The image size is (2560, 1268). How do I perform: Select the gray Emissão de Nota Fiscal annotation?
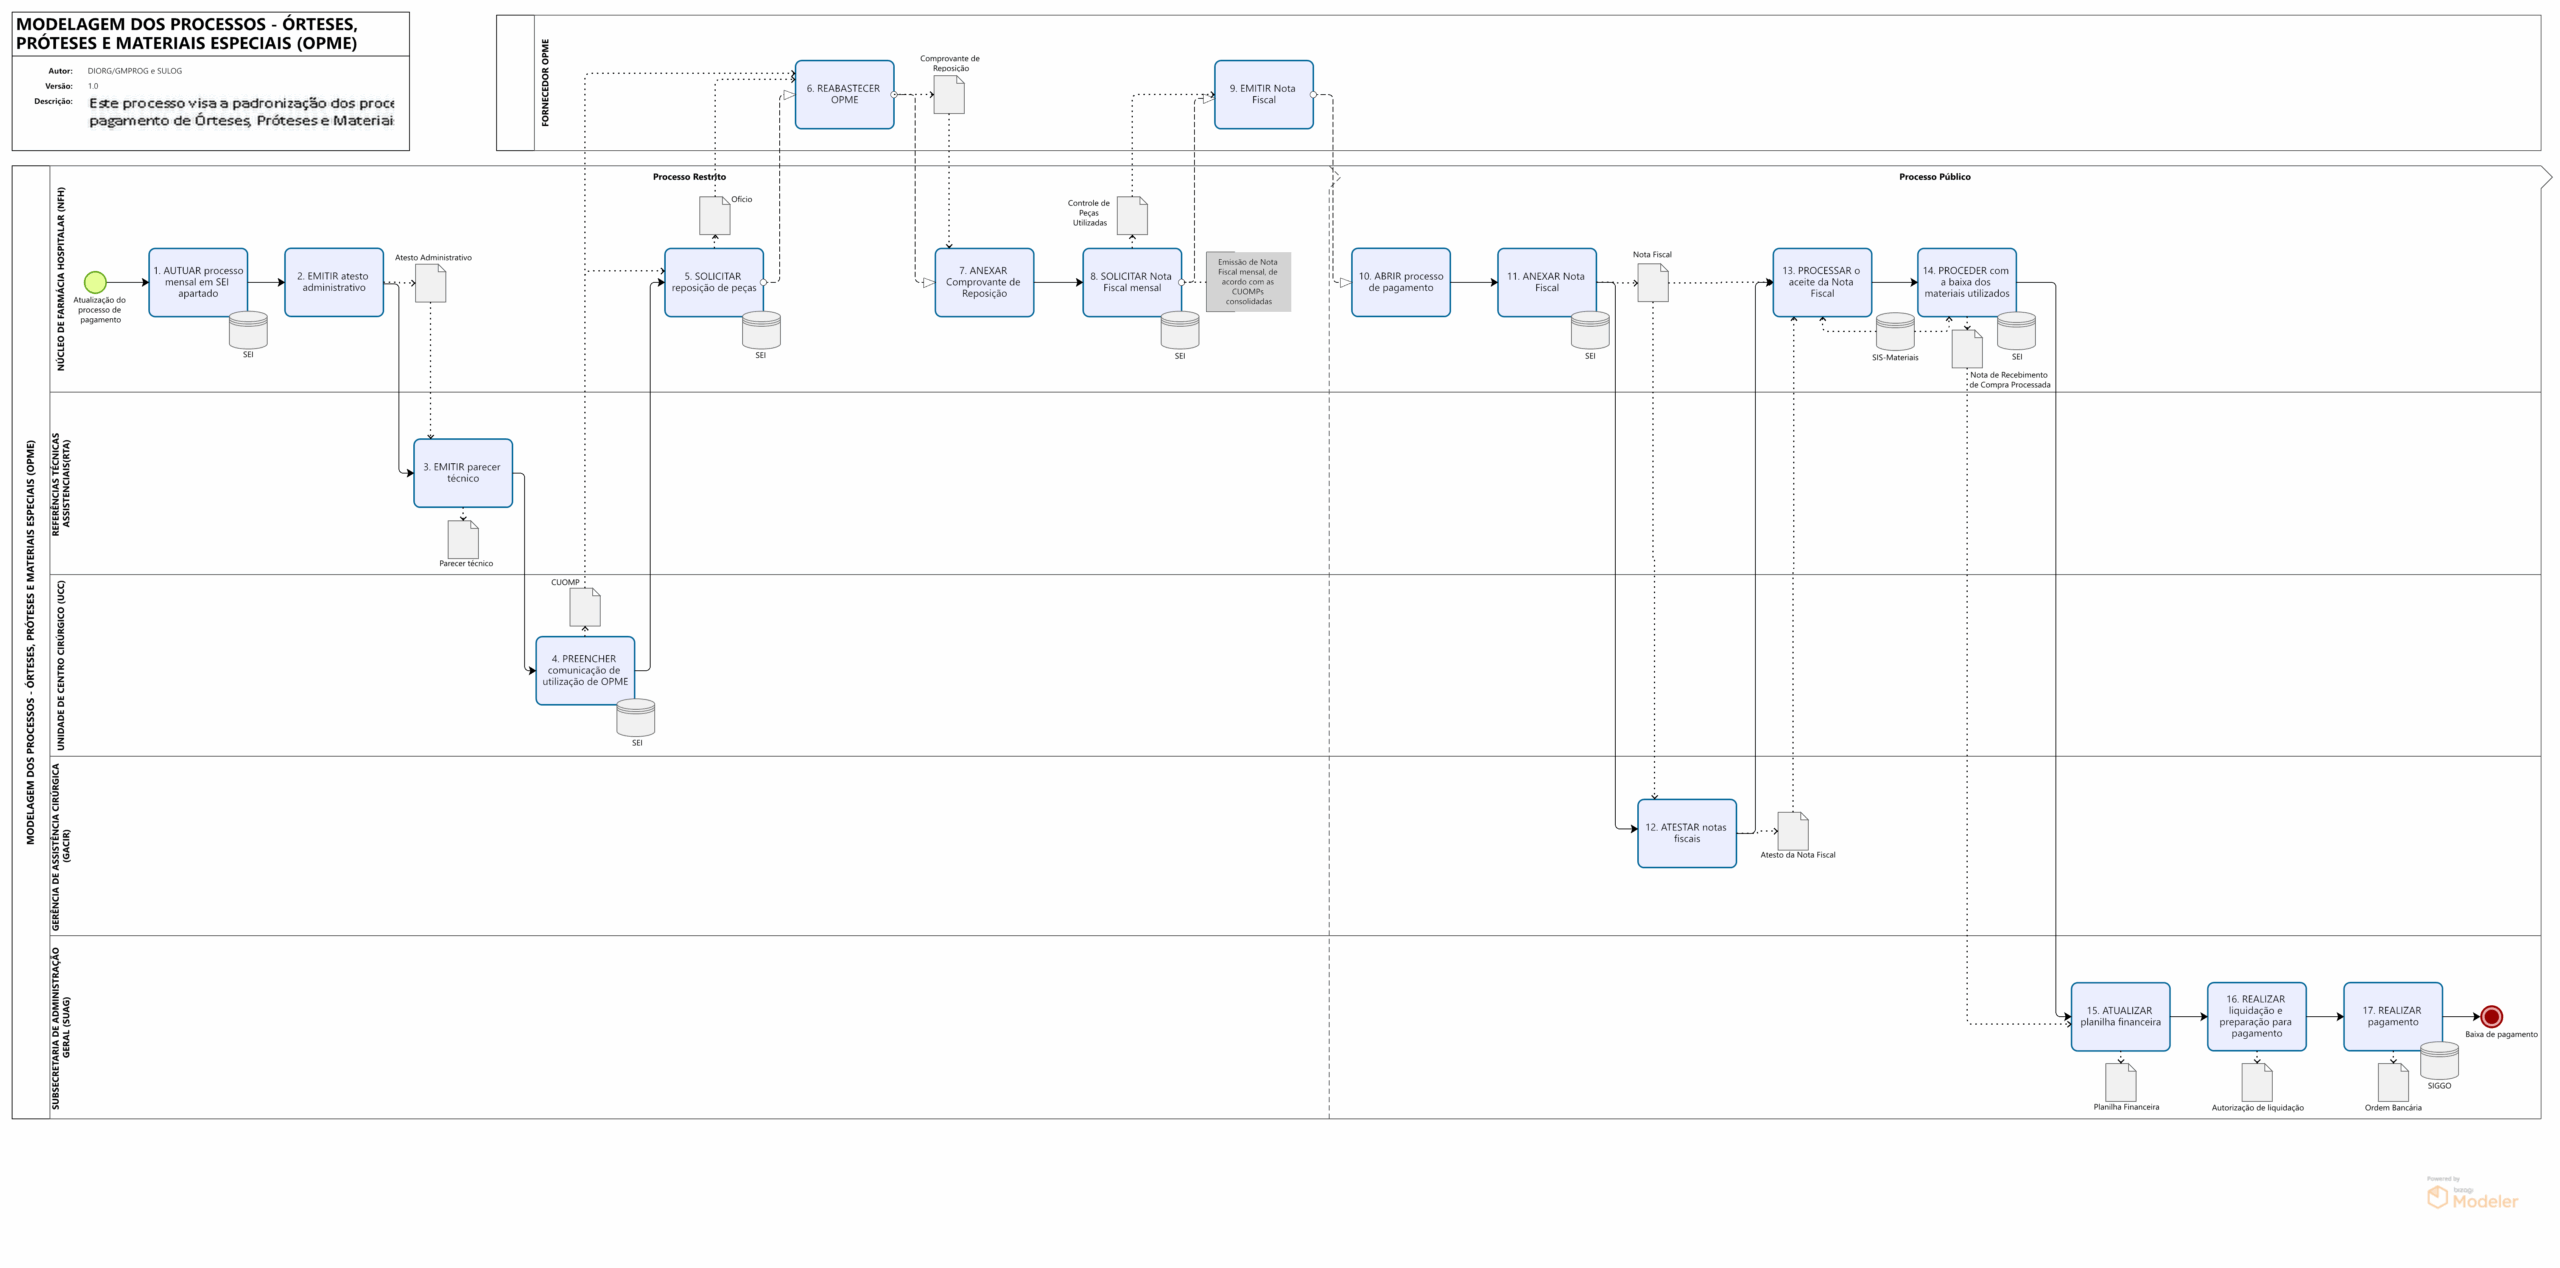click(x=1248, y=282)
